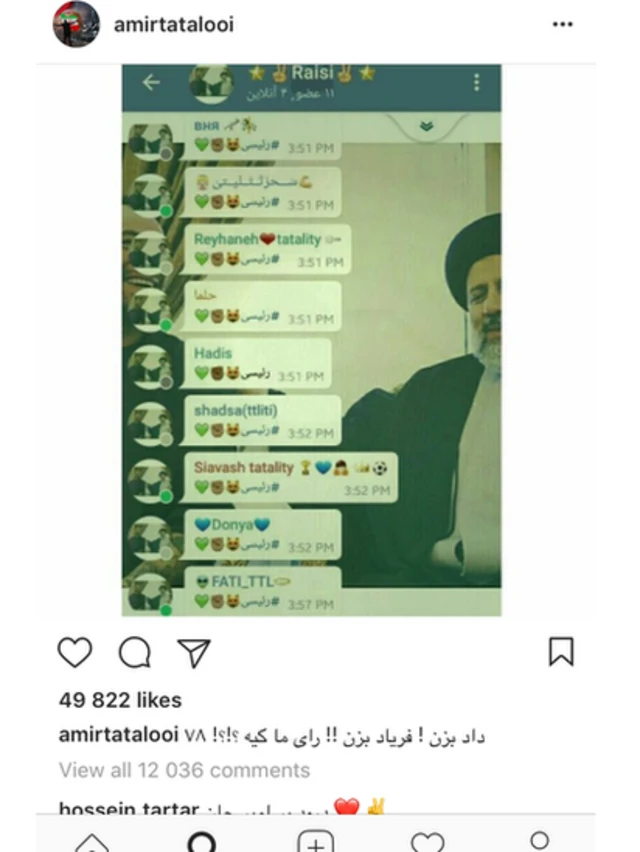Tap amirtatalooi username in caption
Viewport: 640px width, 852px height.
tap(118, 735)
